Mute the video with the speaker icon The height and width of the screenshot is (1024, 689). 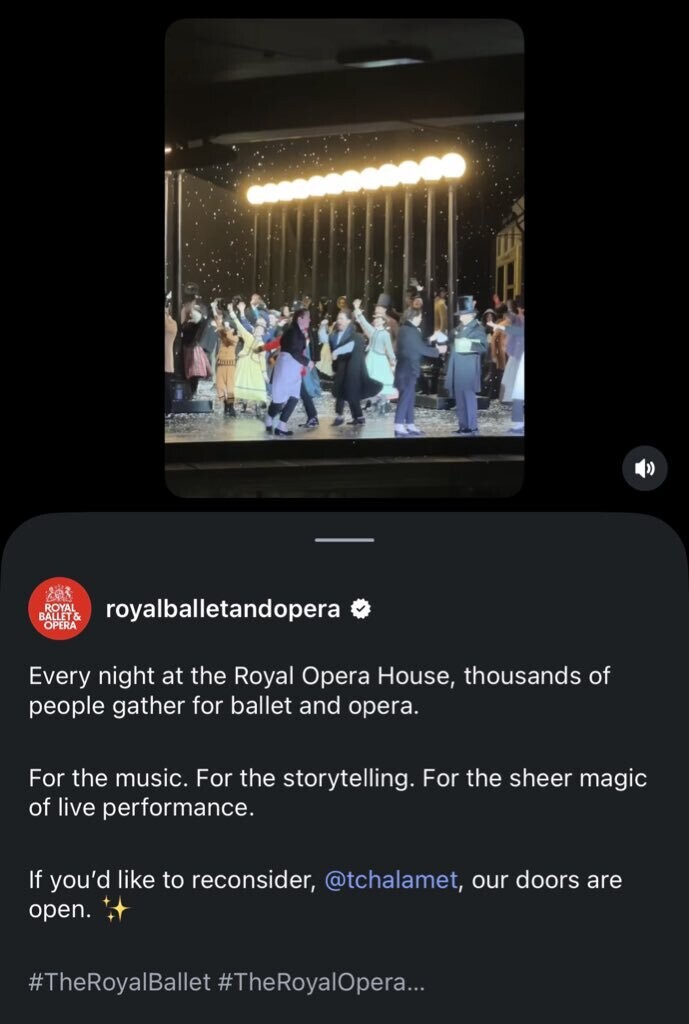pyautogui.click(x=645, y=468)
